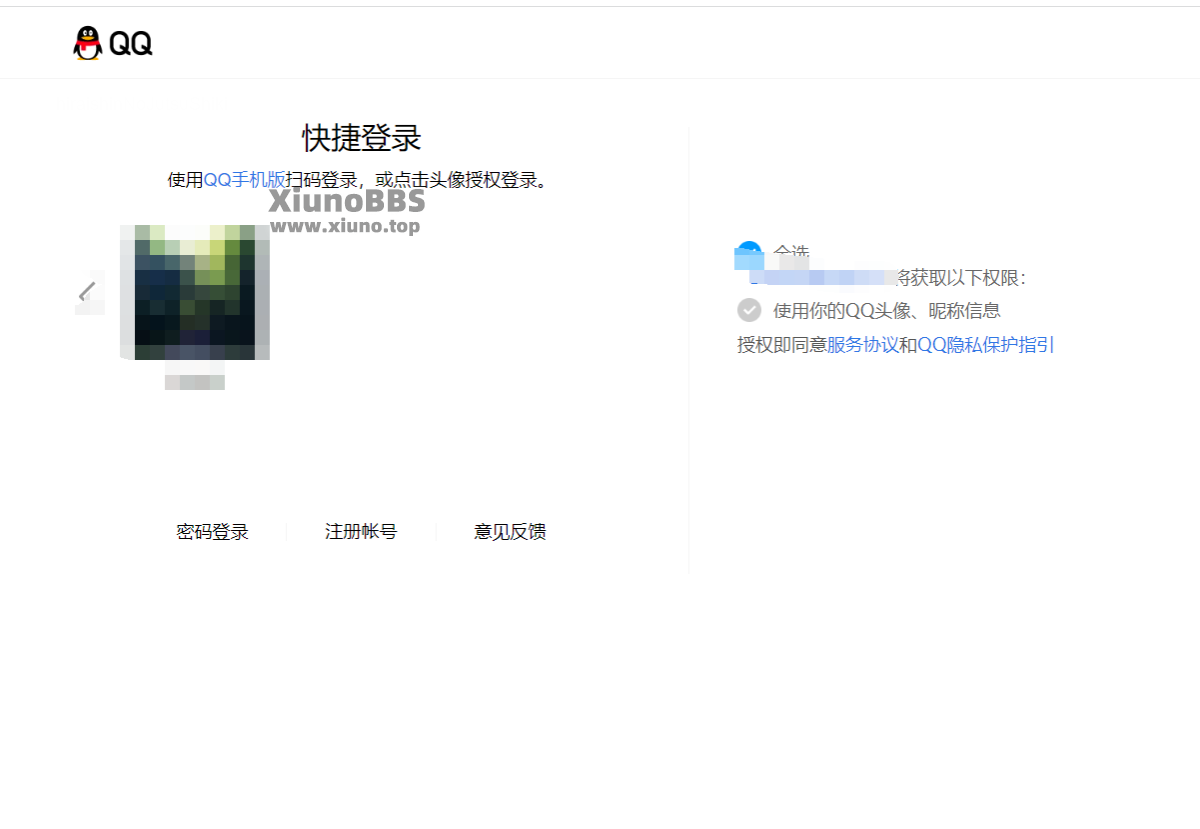Click the 将获取以下权限 text
1200x829 pixels.
(961, 278)
